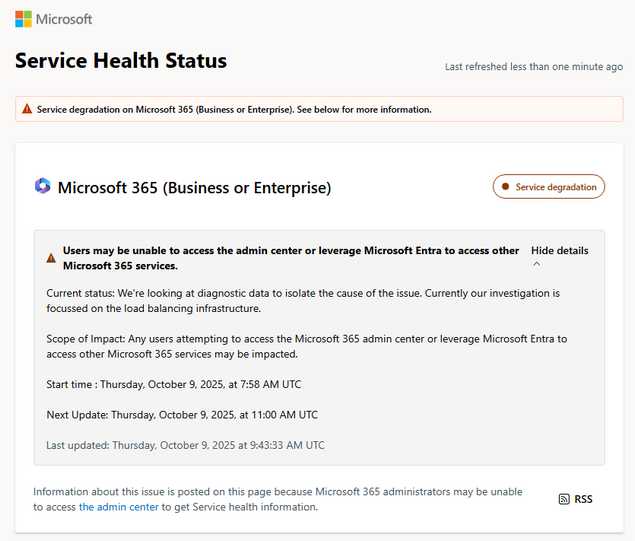Click the Microsoft 365 Copilot icon
The image size is (635, 541).
tap(42, 186)
